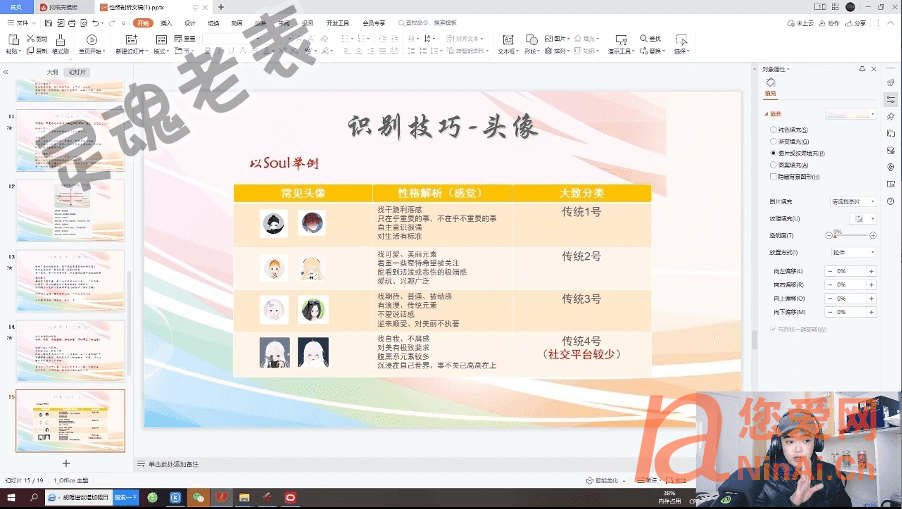Collapse the Fill section triangle
902x509 pixels.
tap(766, 114)
